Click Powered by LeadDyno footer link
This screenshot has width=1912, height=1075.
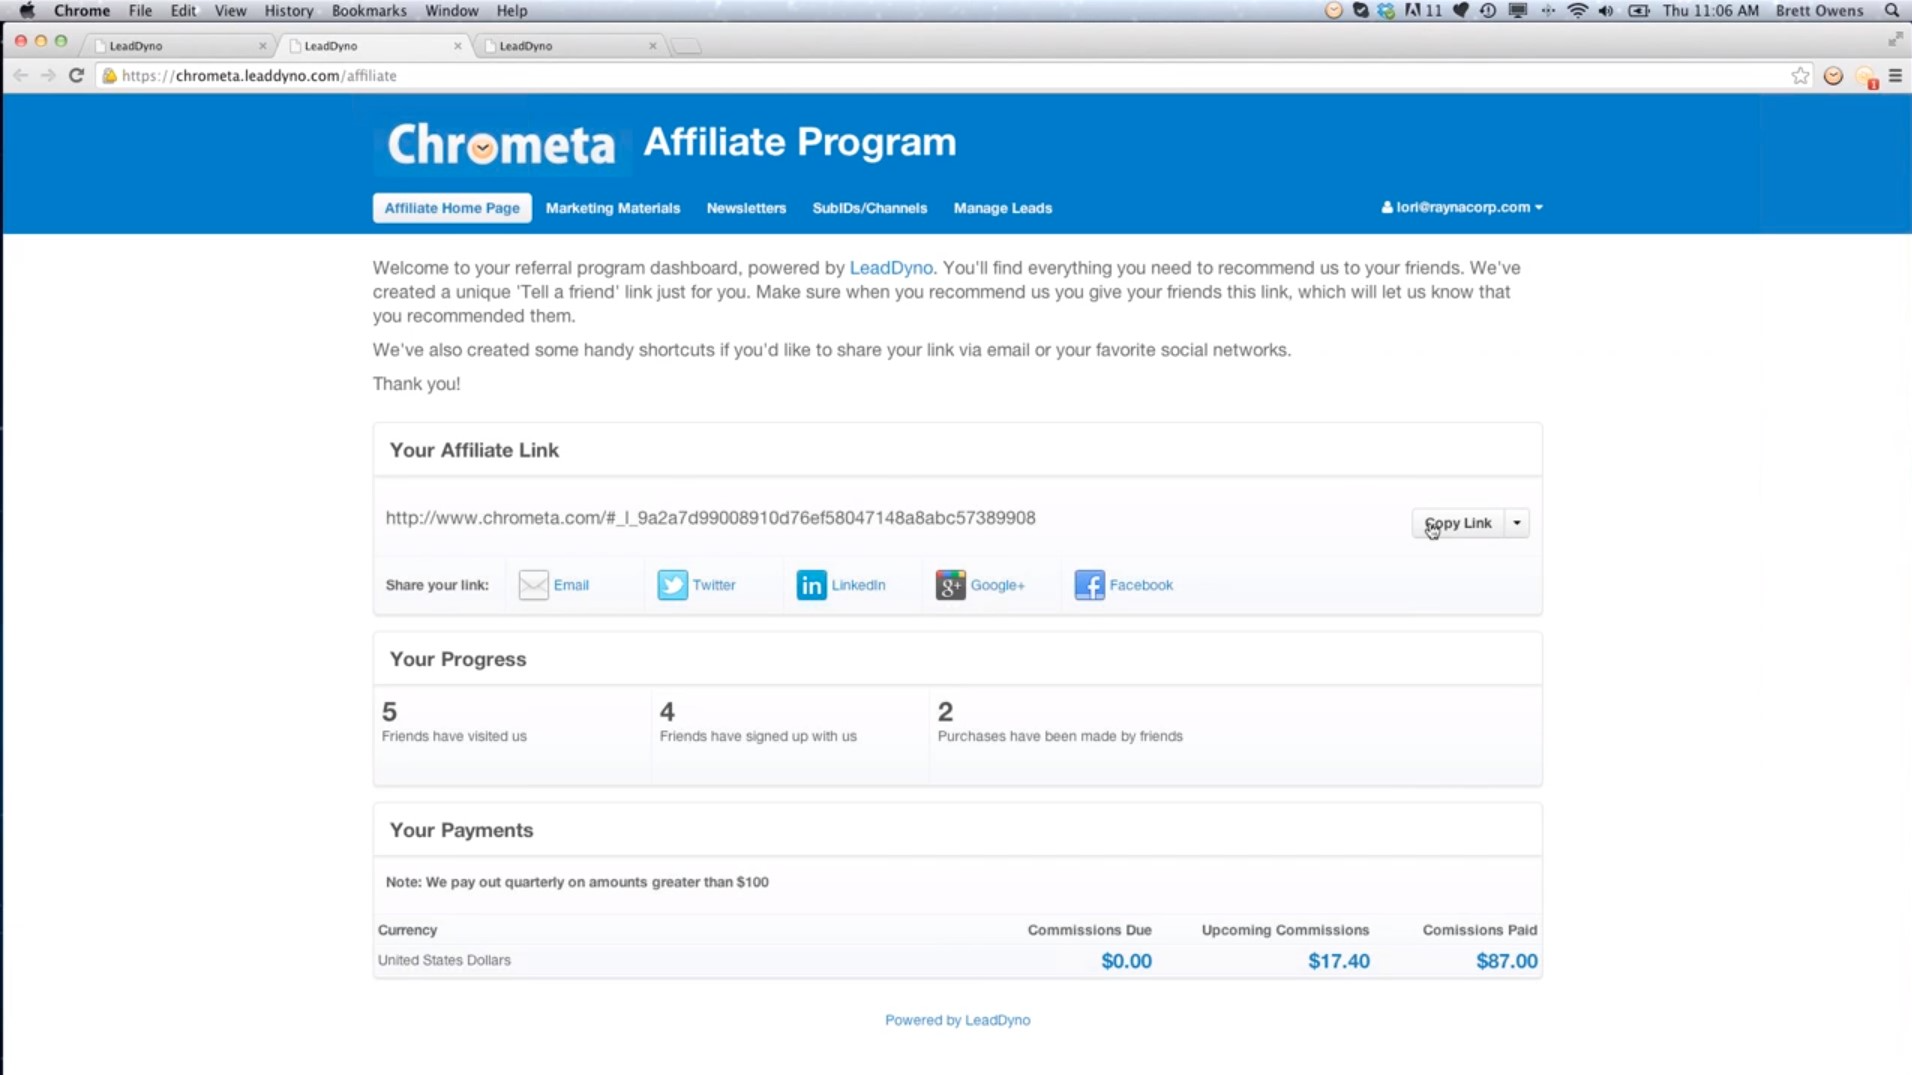coord(957,1020)
